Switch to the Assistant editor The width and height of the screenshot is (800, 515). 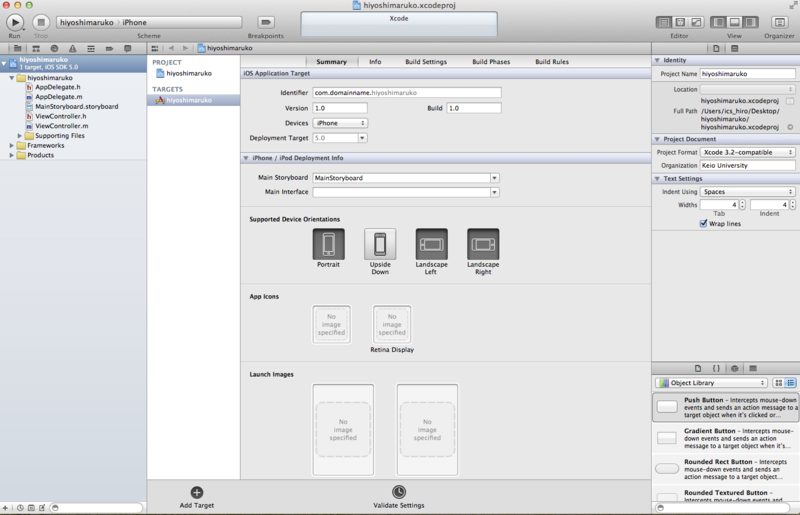point(680,22)
